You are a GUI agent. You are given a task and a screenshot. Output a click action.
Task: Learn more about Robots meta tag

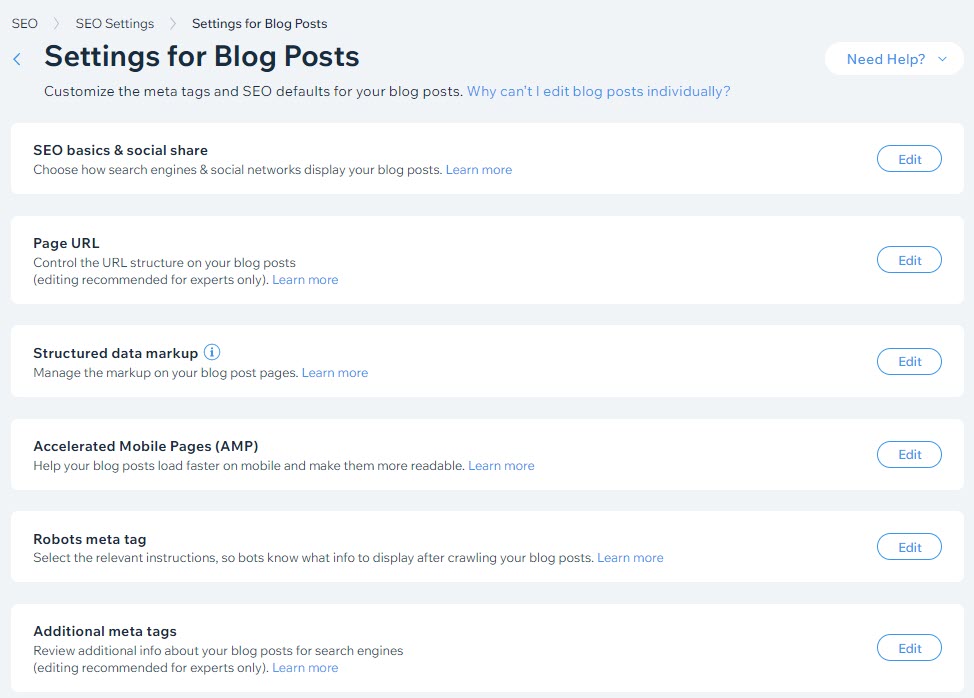point(630,558)
